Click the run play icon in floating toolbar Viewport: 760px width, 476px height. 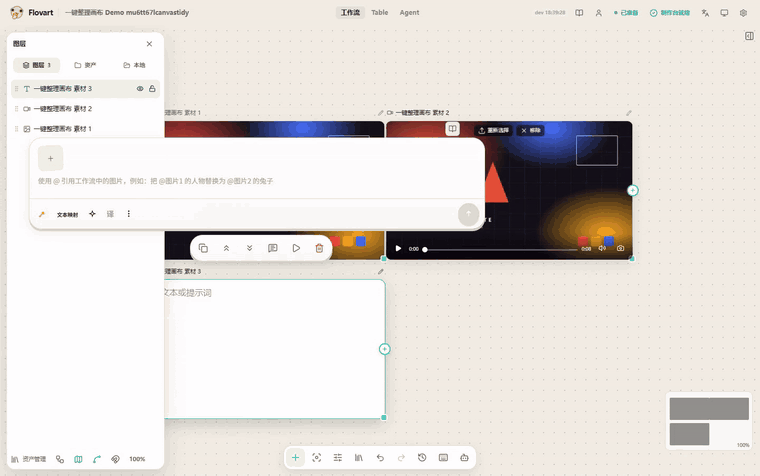(x=296, y=248)
